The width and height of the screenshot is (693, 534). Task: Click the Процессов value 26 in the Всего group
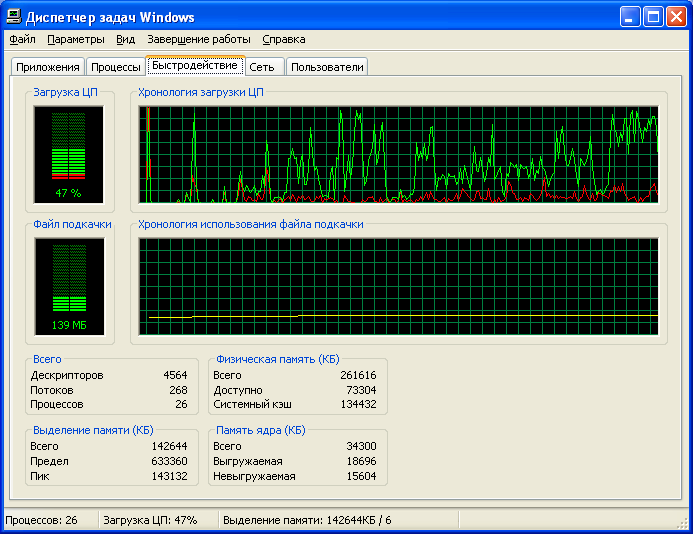pos(181,404)
